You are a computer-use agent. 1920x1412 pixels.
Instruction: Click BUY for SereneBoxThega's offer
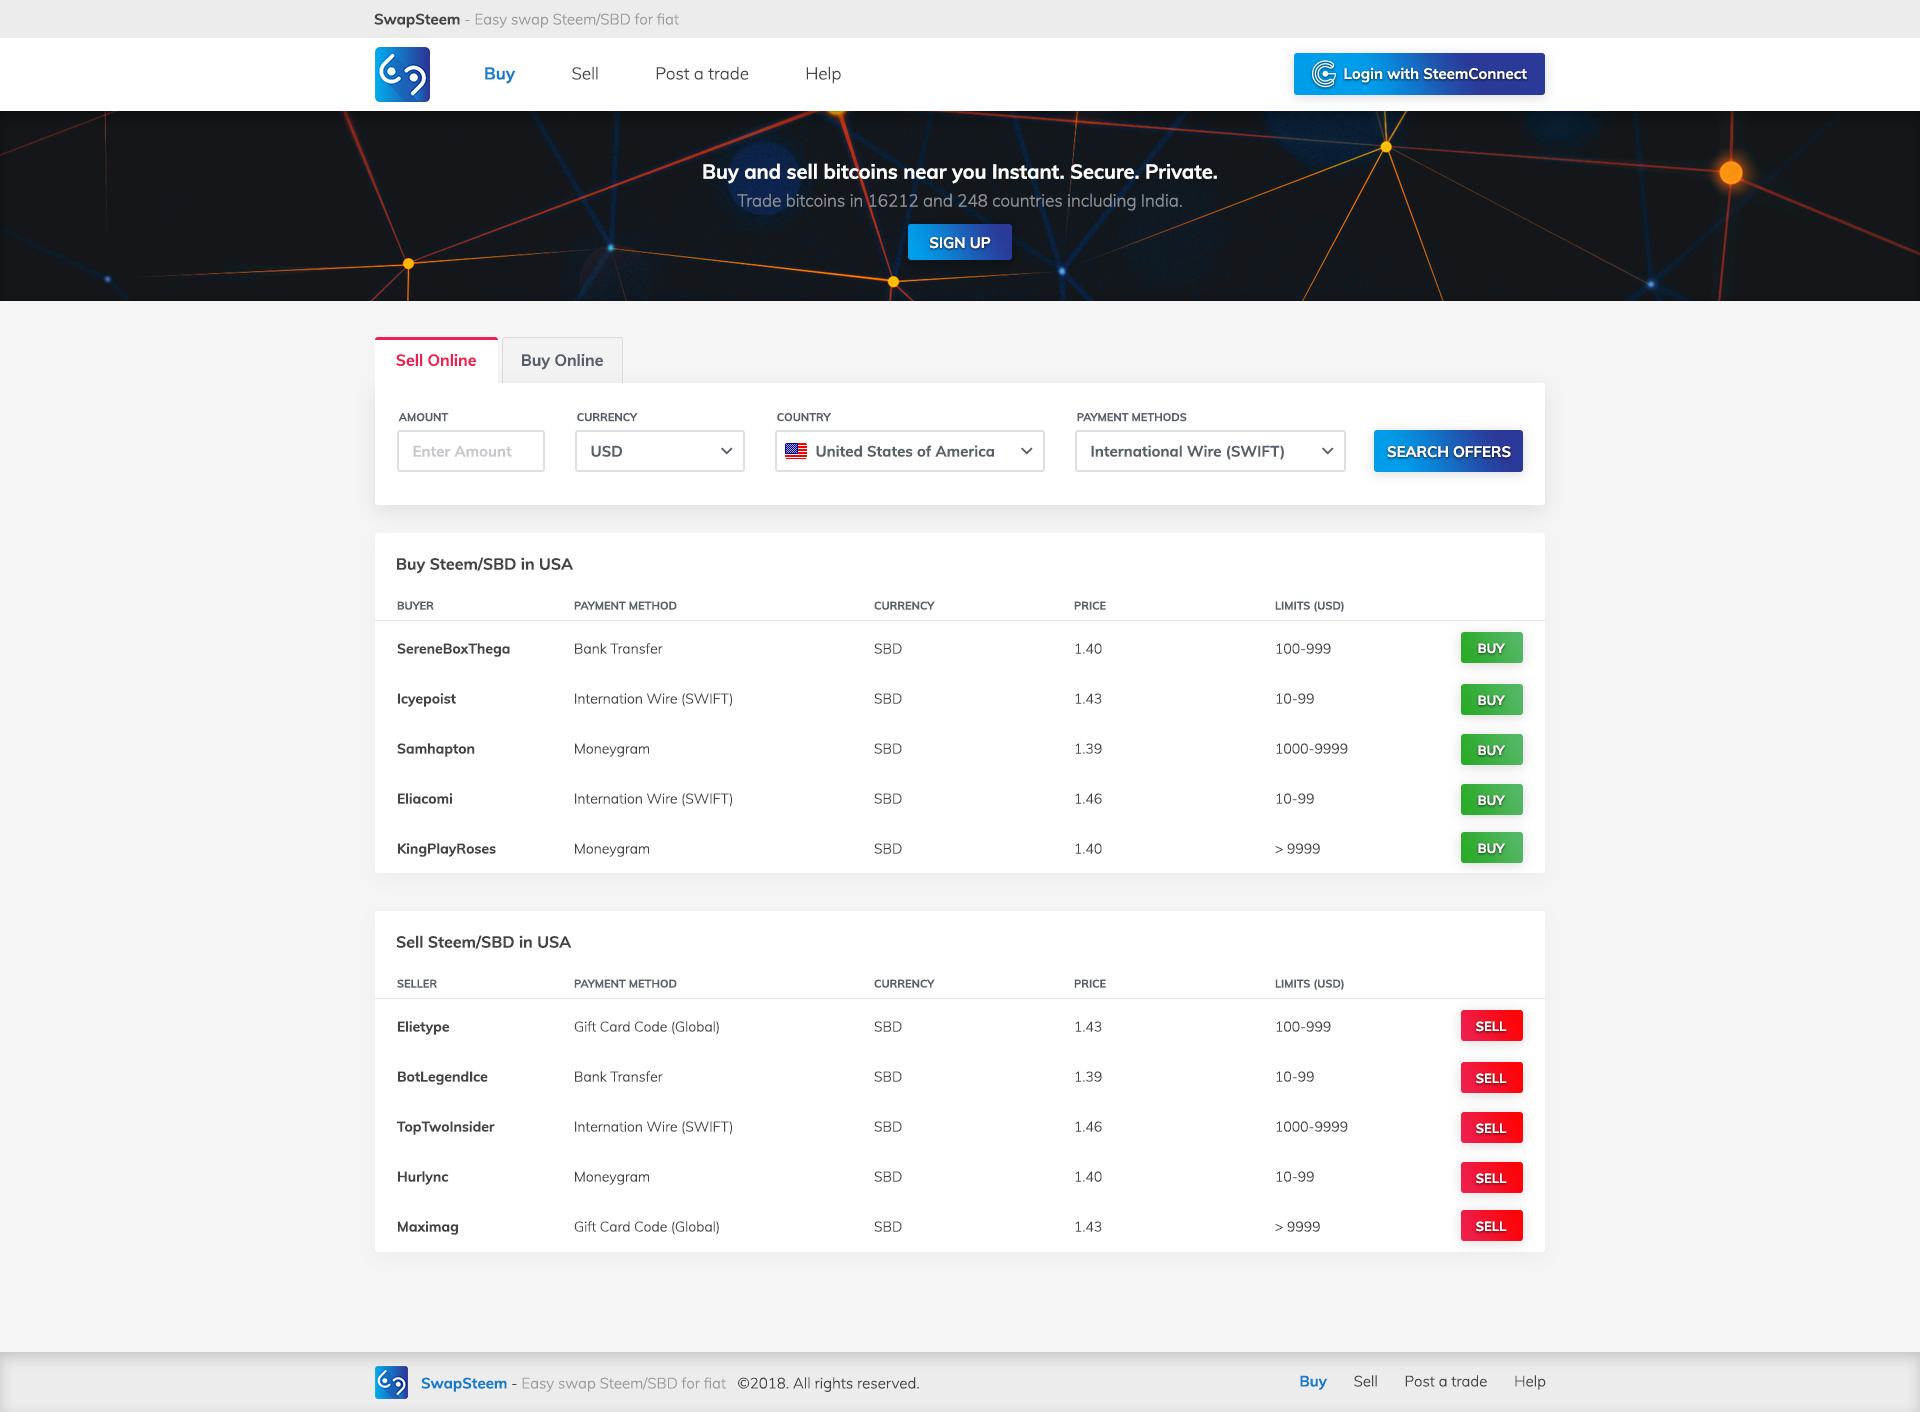[1490, 648]
